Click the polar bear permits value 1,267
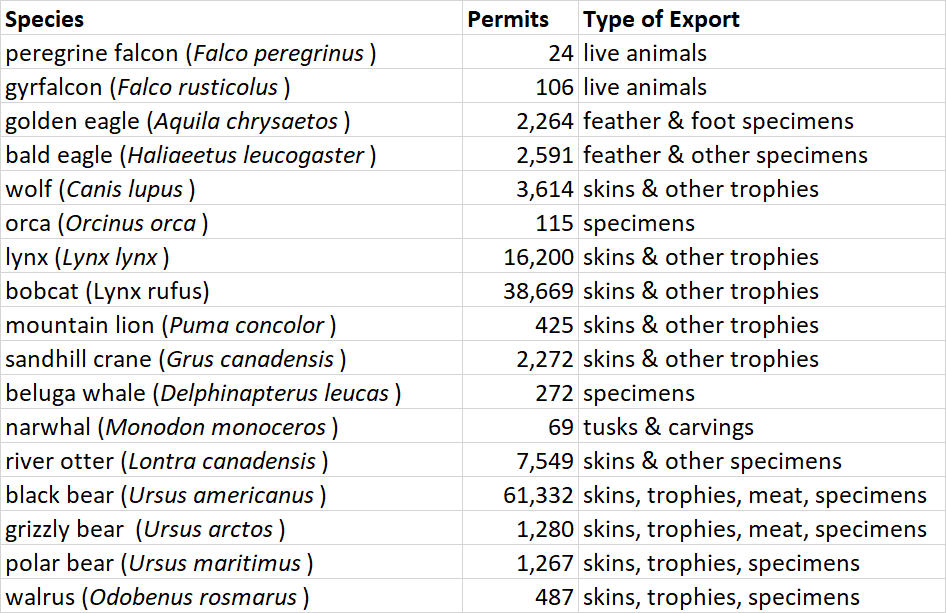This screenshot has width=946, height=613. pyautogui.click(x=545, y=563)
